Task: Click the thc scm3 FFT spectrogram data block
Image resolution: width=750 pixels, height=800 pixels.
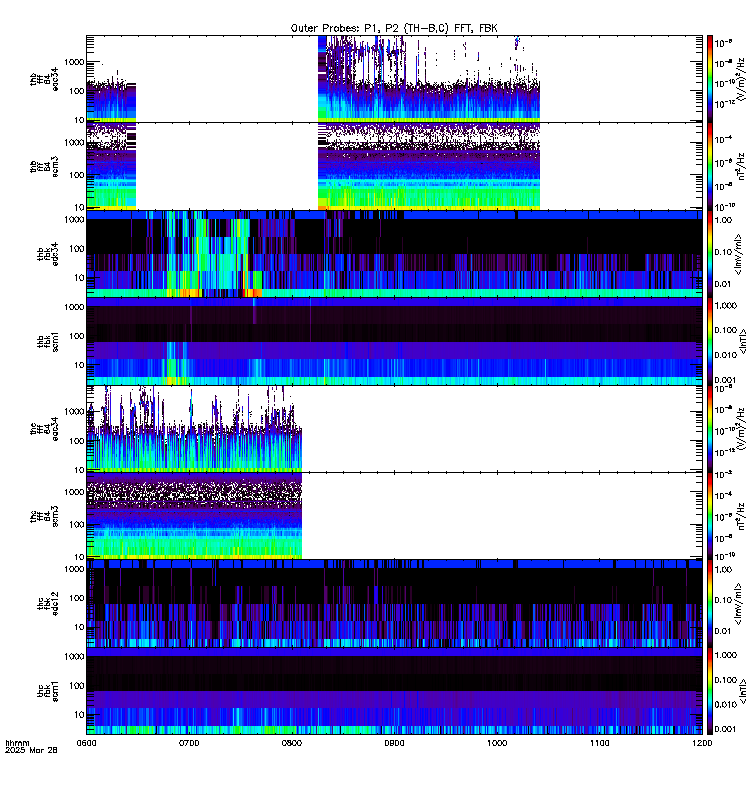Action: click(194, 516)
